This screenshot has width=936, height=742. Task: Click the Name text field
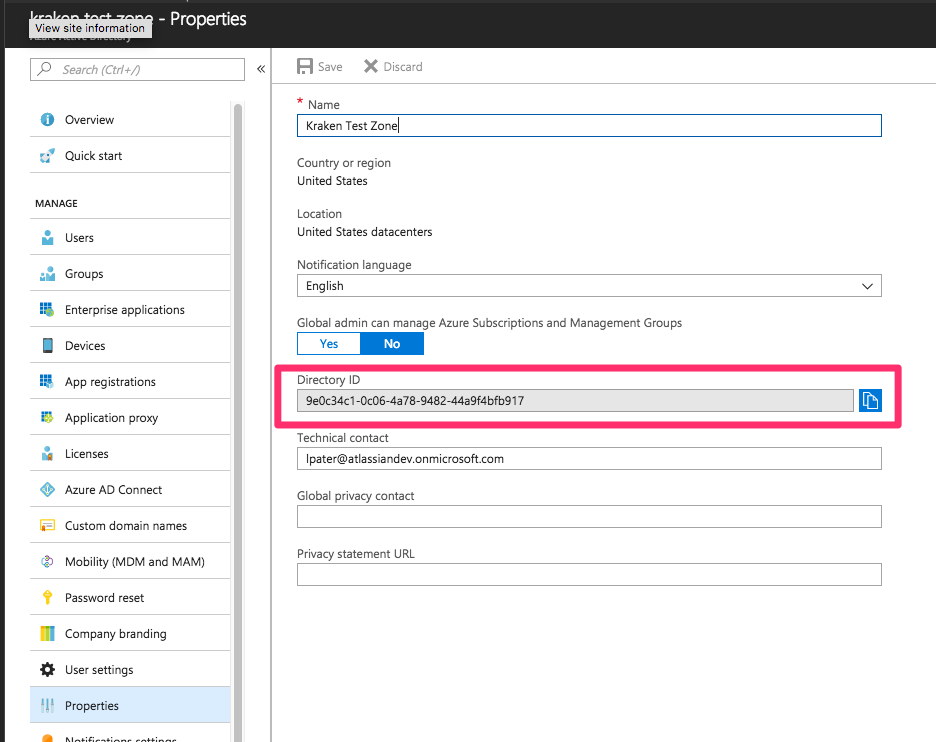point(589,125)
